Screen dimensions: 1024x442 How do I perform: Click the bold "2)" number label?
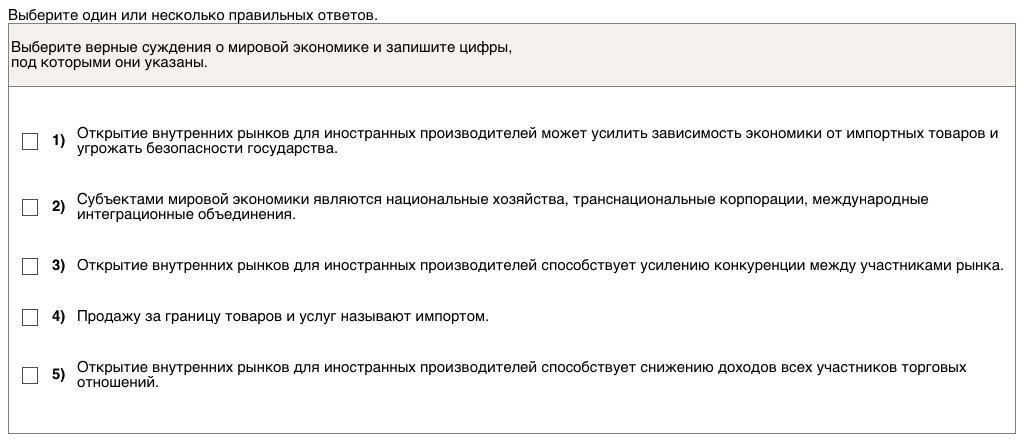(58, 207)
